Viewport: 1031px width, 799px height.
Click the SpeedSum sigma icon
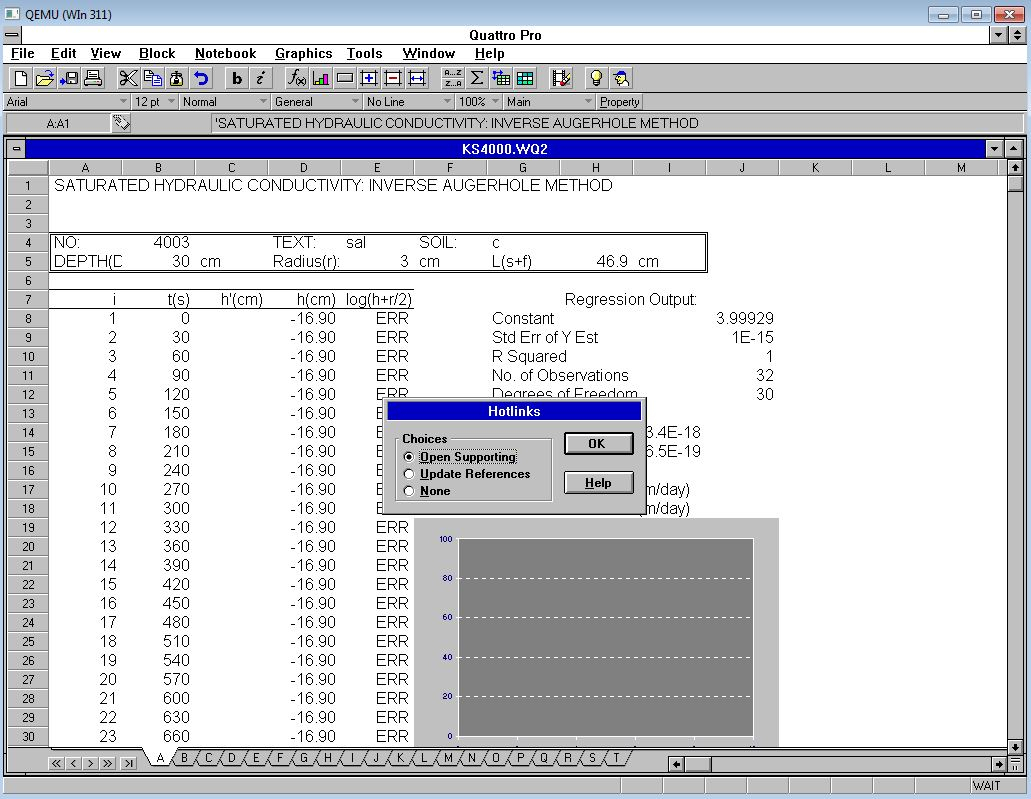[x=477, y=78]
